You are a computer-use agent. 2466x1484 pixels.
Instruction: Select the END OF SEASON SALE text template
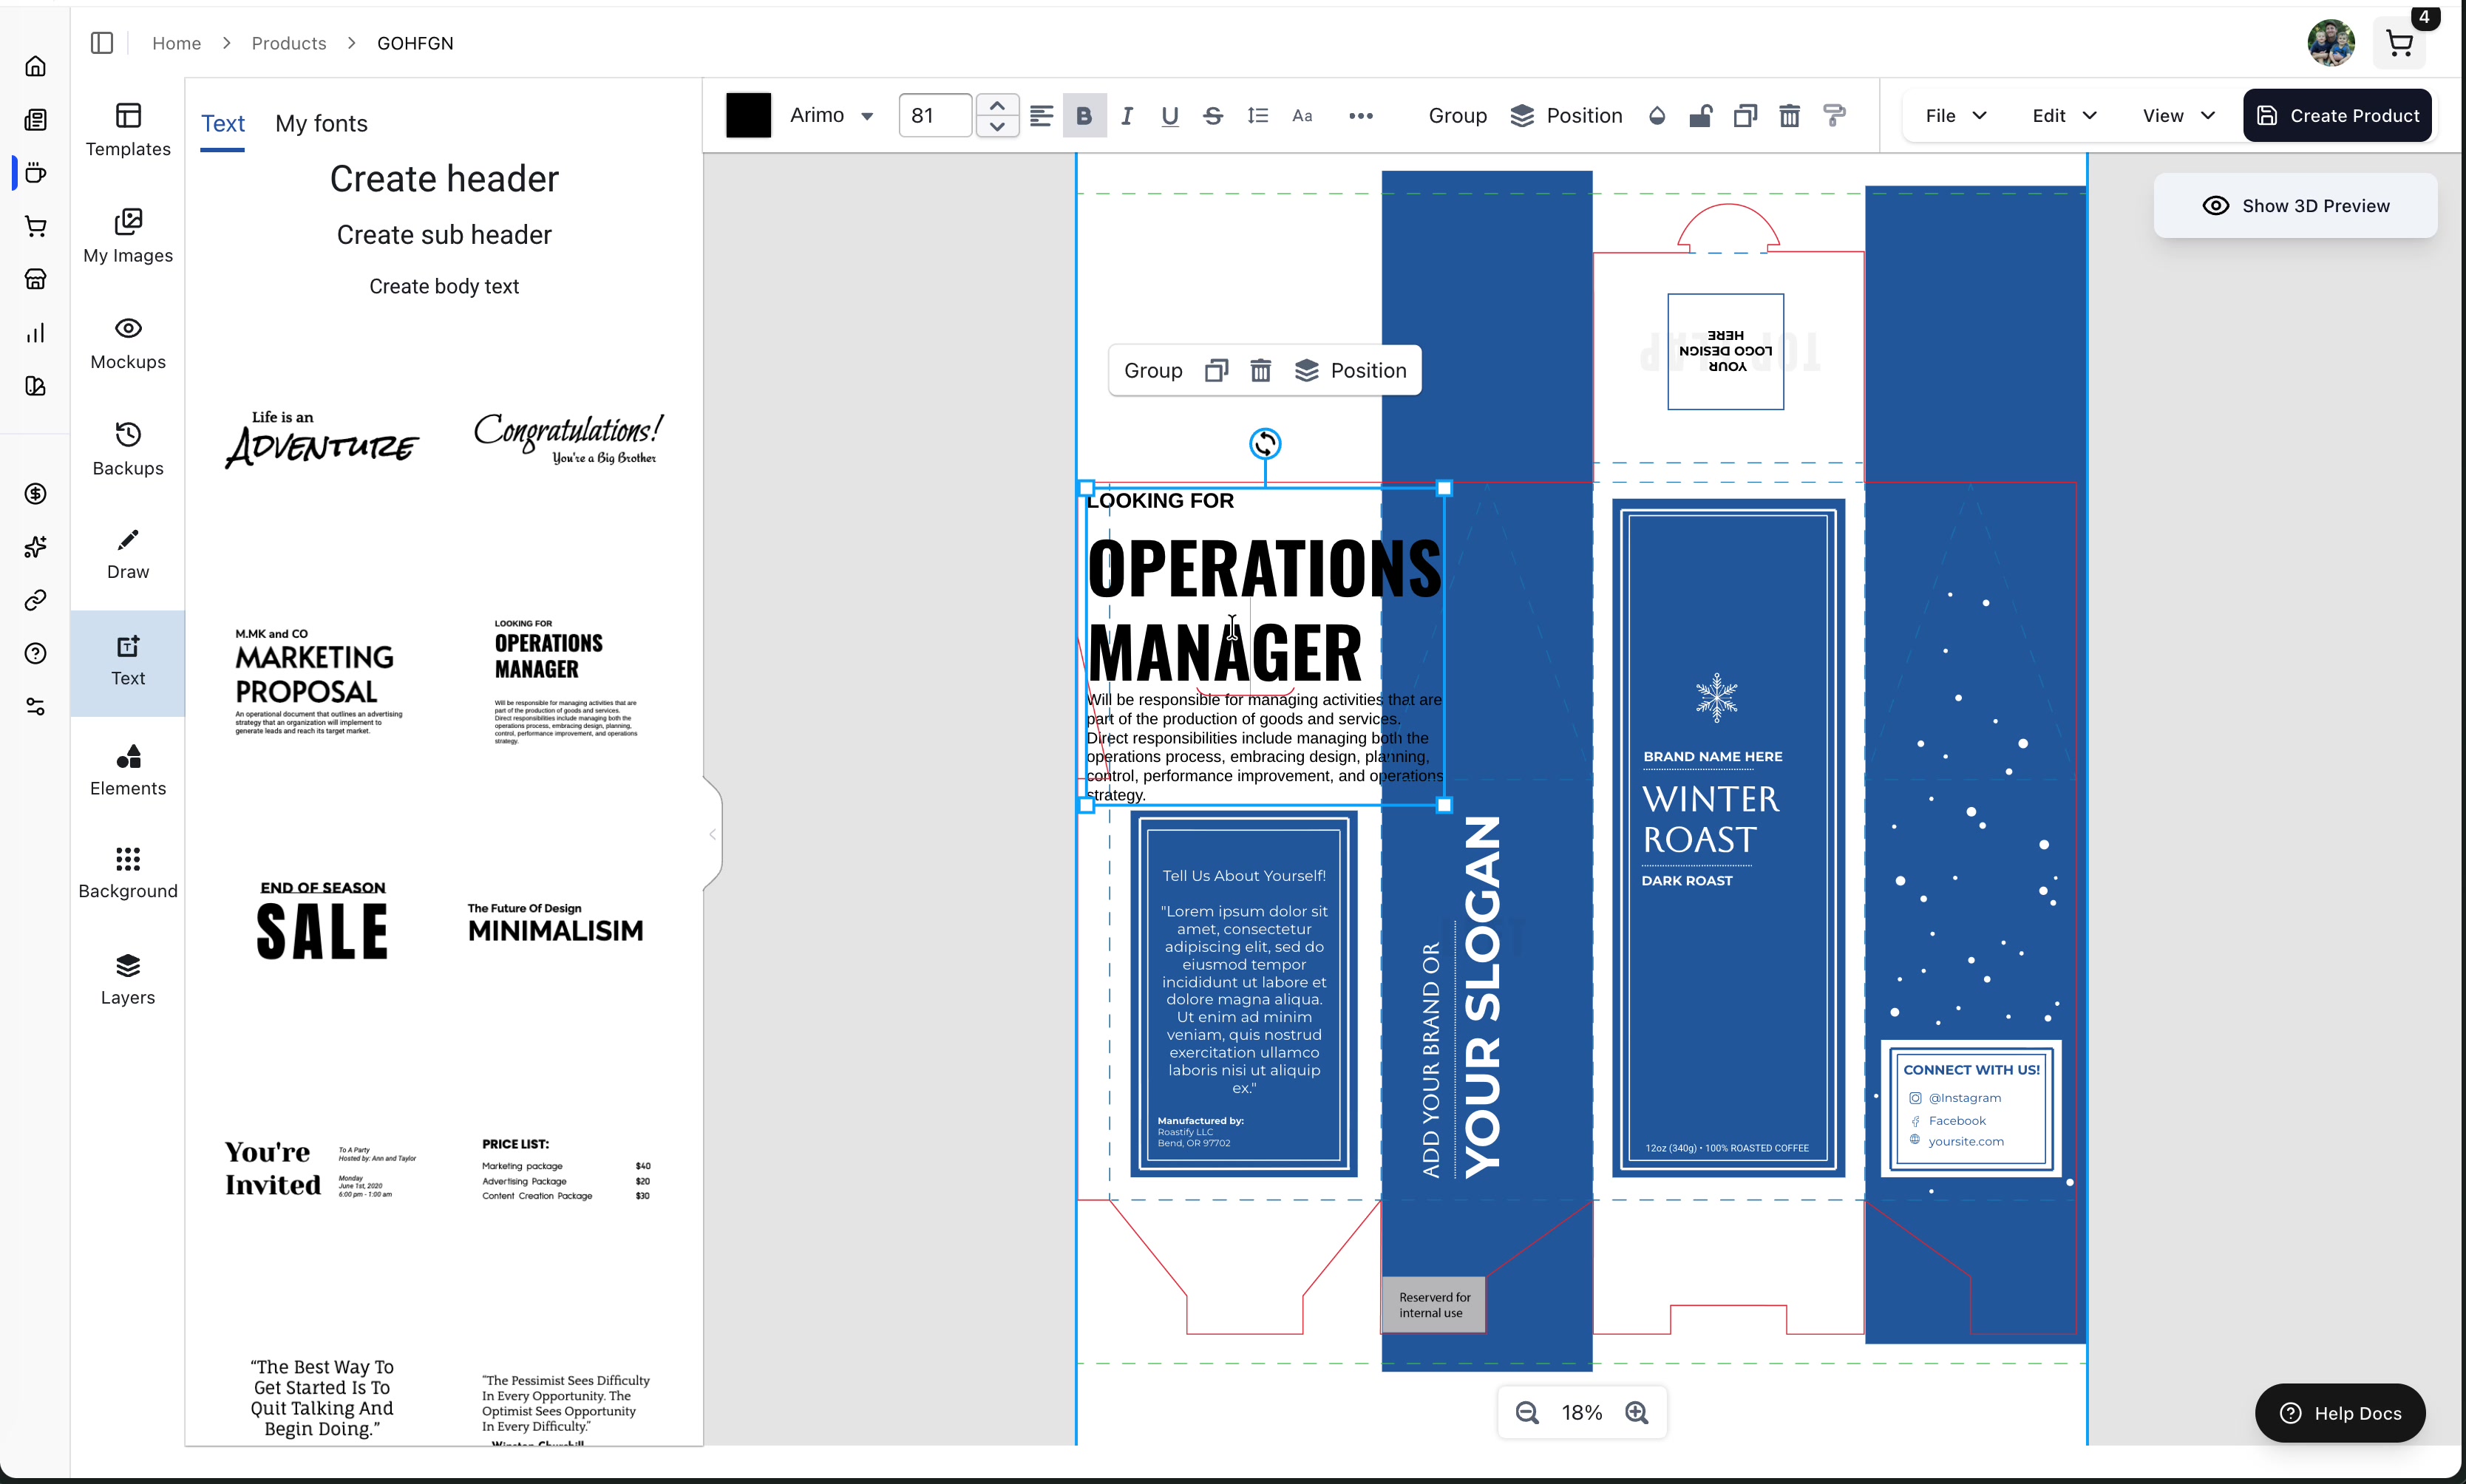(x=322, y=920)
